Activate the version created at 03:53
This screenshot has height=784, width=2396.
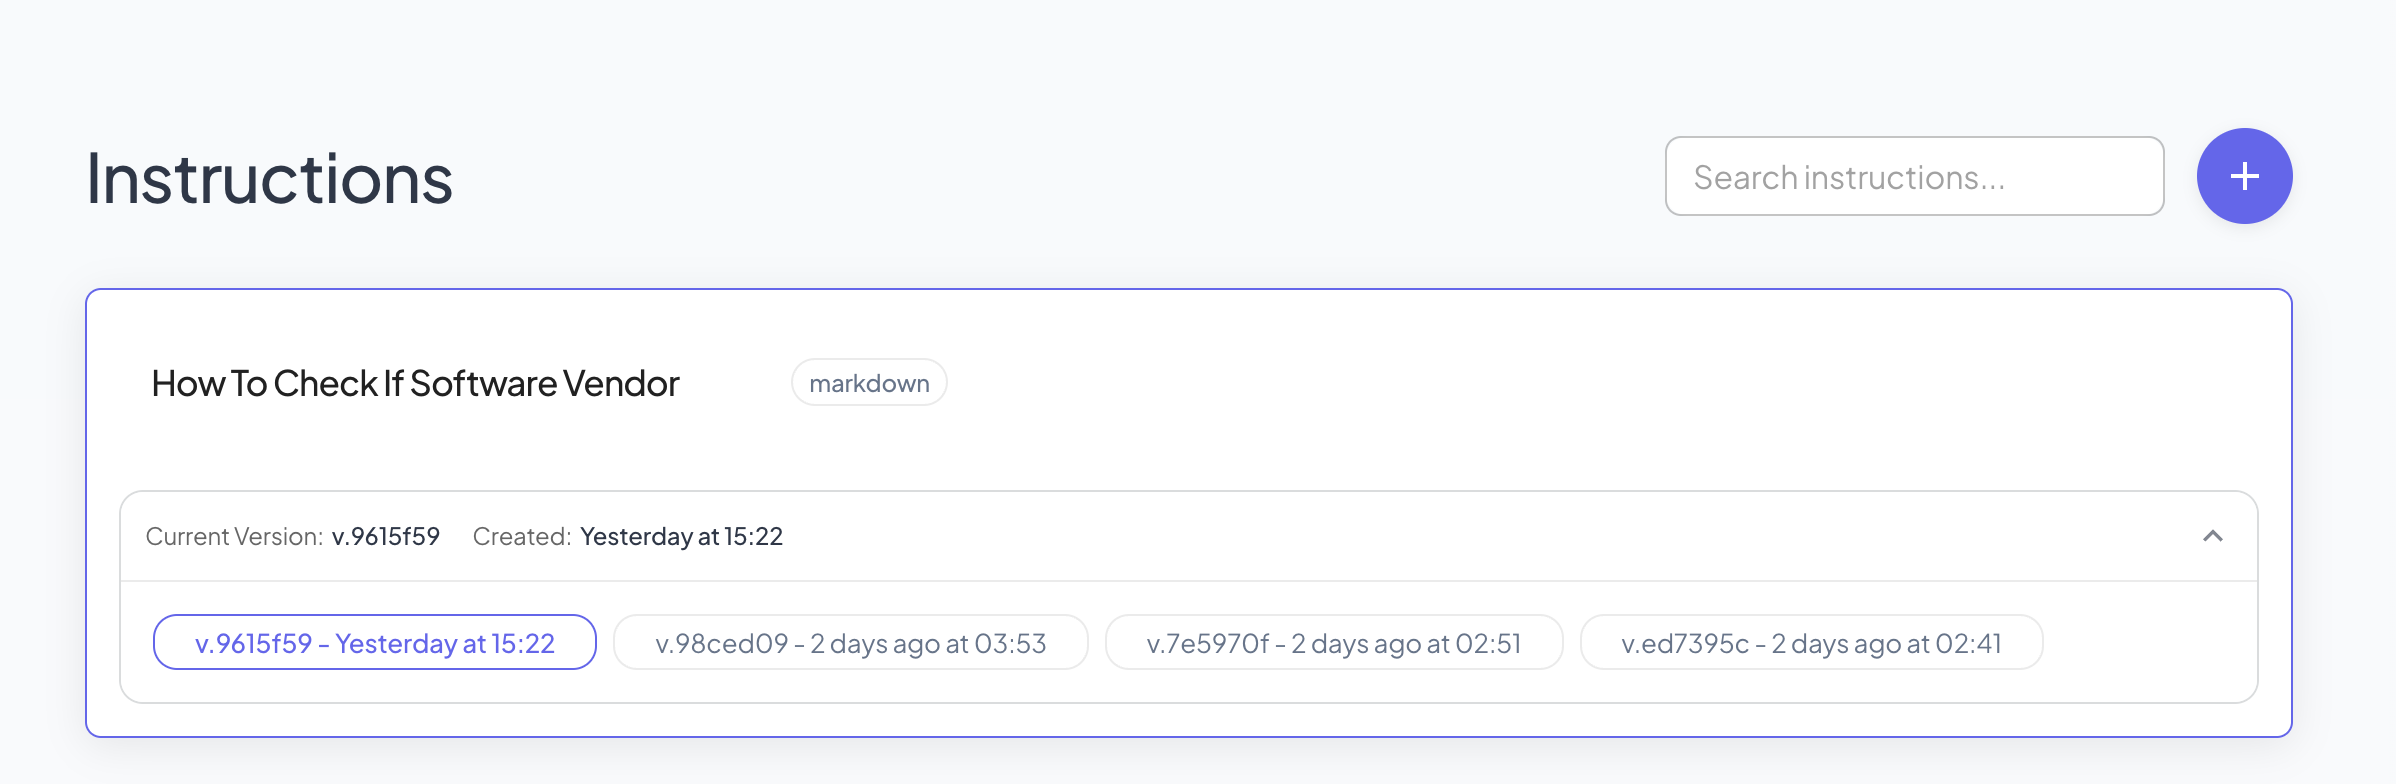point(850,642)
